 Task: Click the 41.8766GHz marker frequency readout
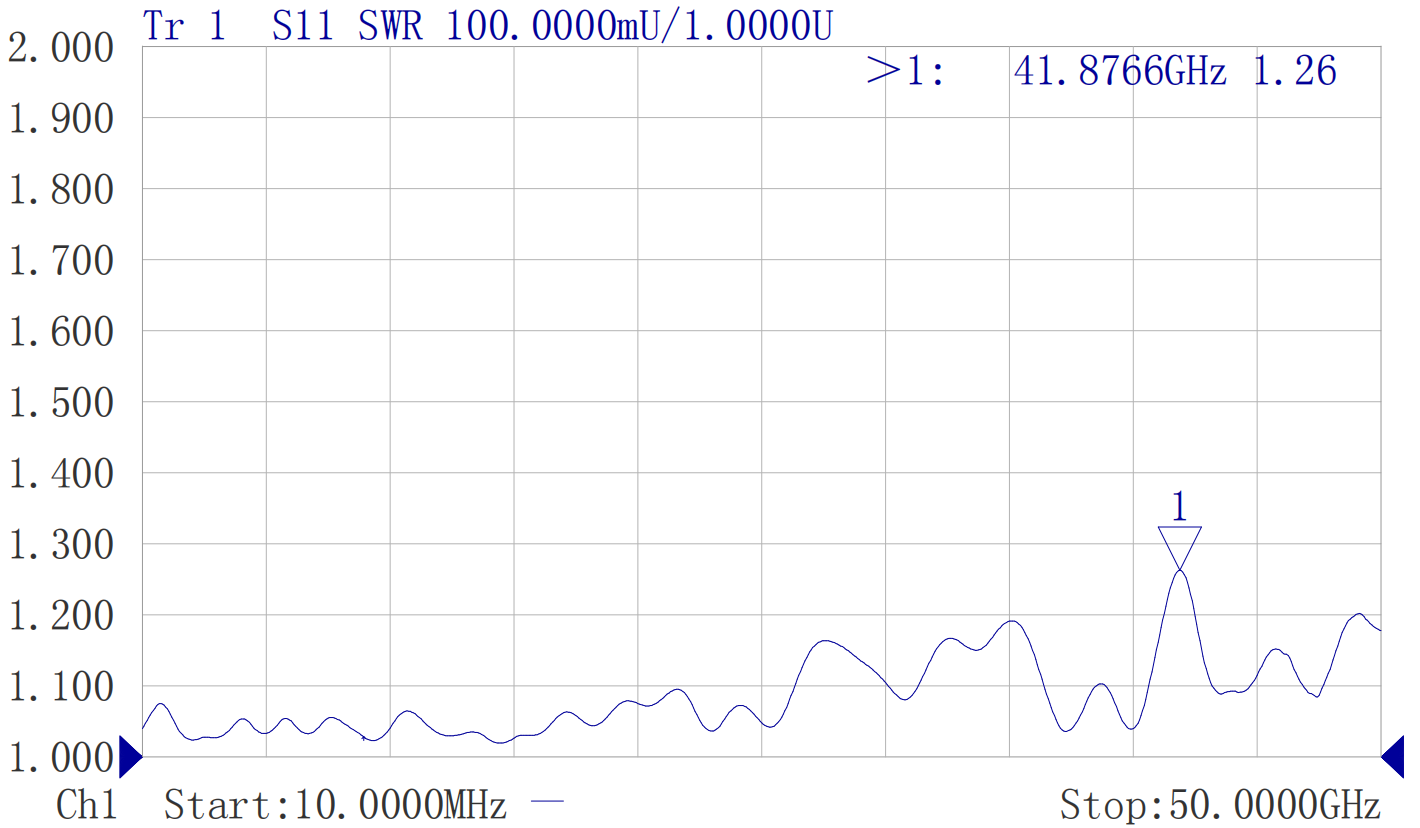coord(1120,71)
